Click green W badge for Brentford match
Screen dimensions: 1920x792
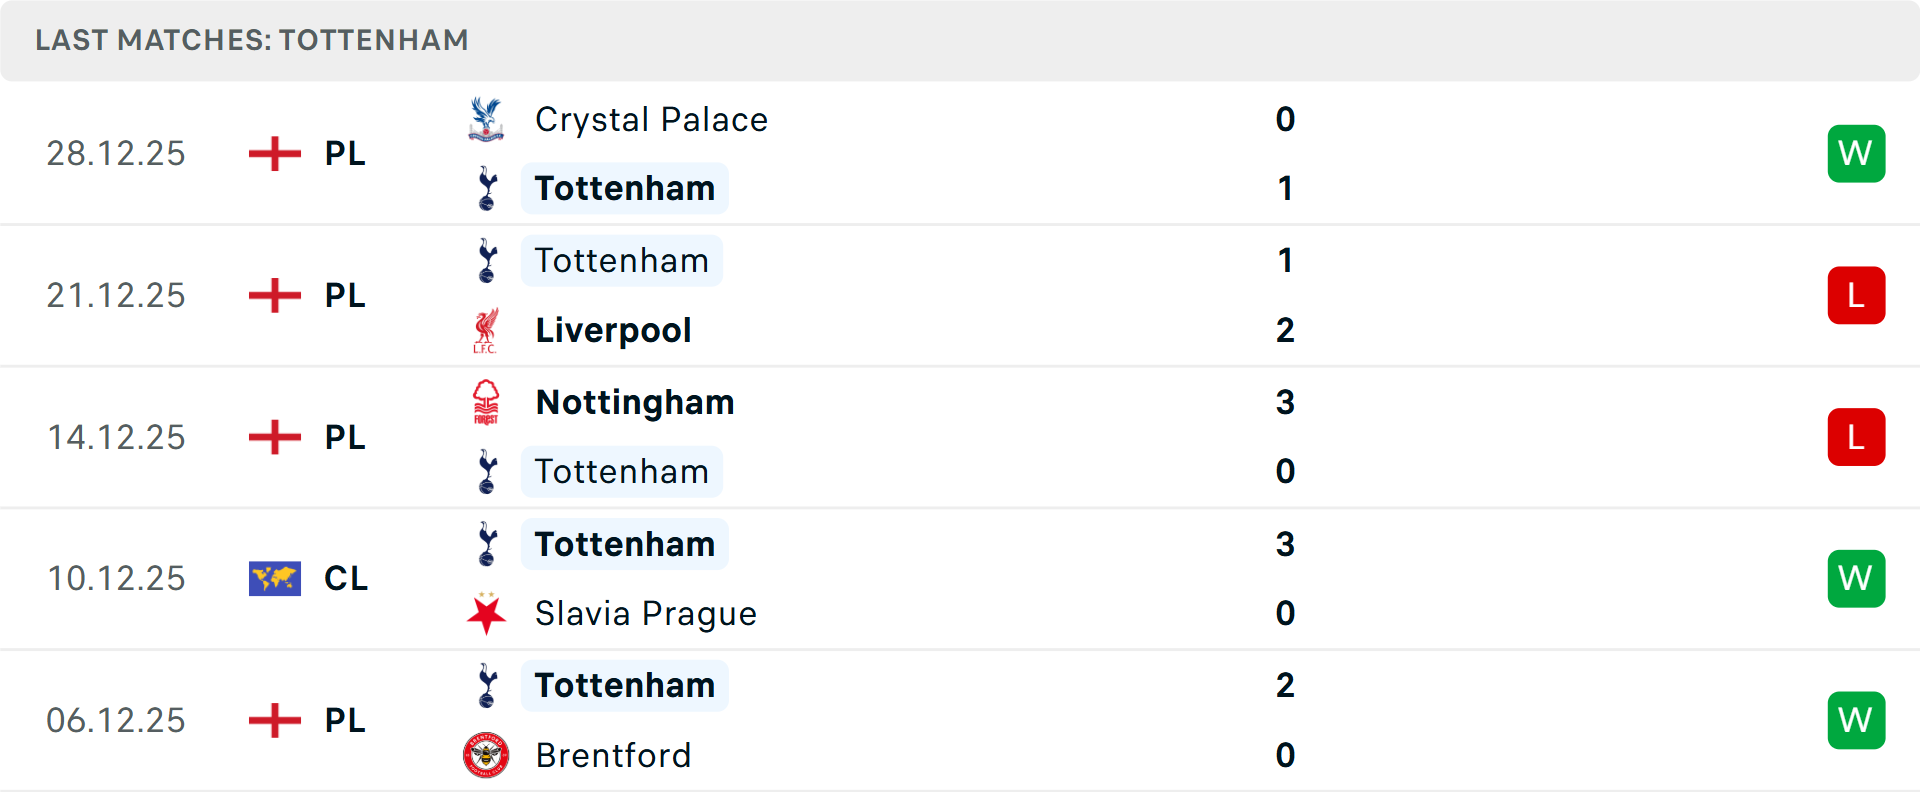point(1856,720)
